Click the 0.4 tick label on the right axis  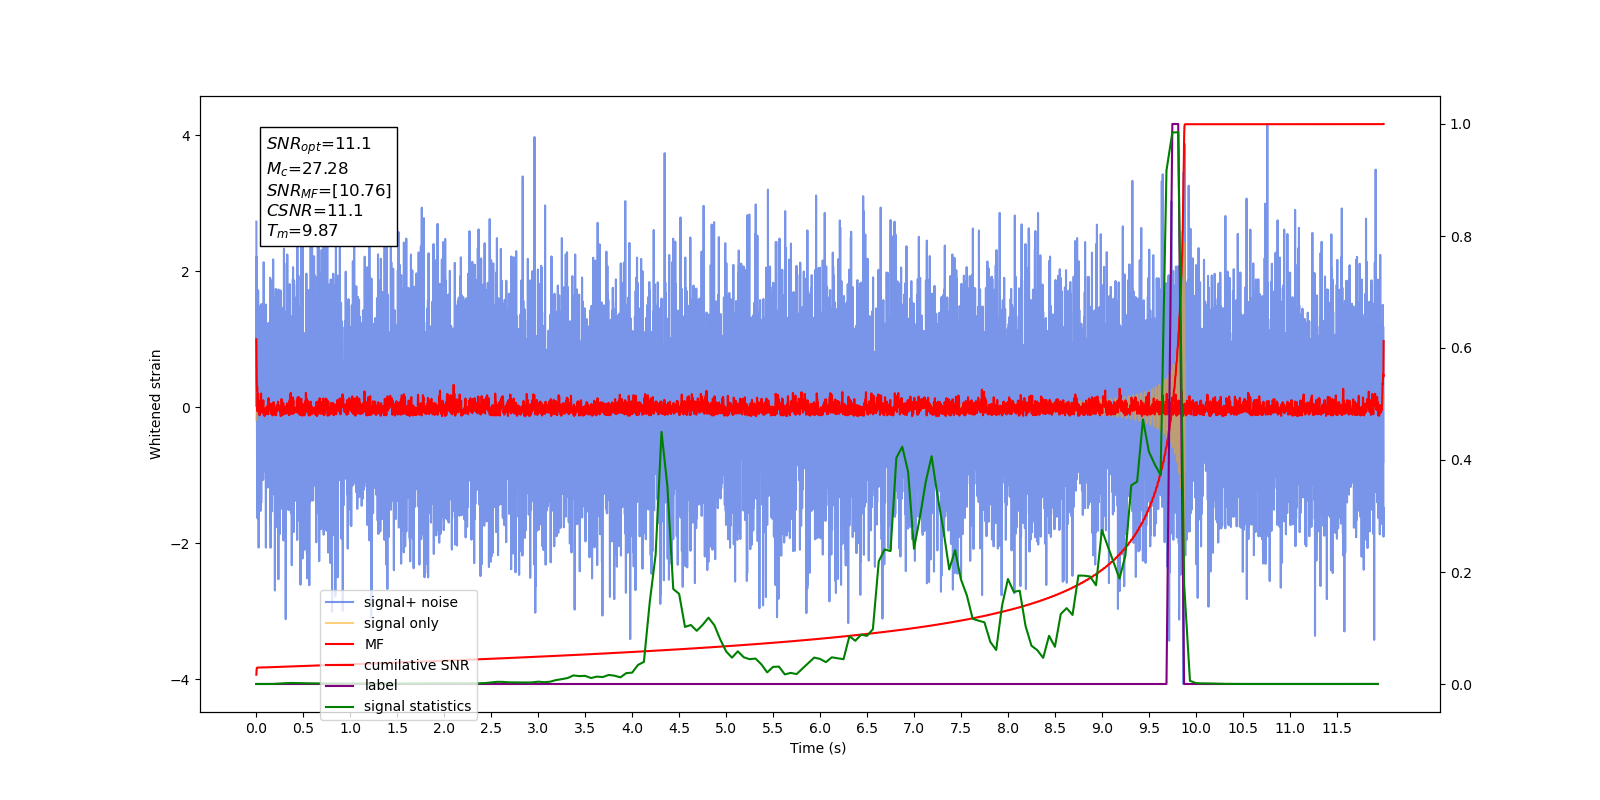tap(1461, 461)
